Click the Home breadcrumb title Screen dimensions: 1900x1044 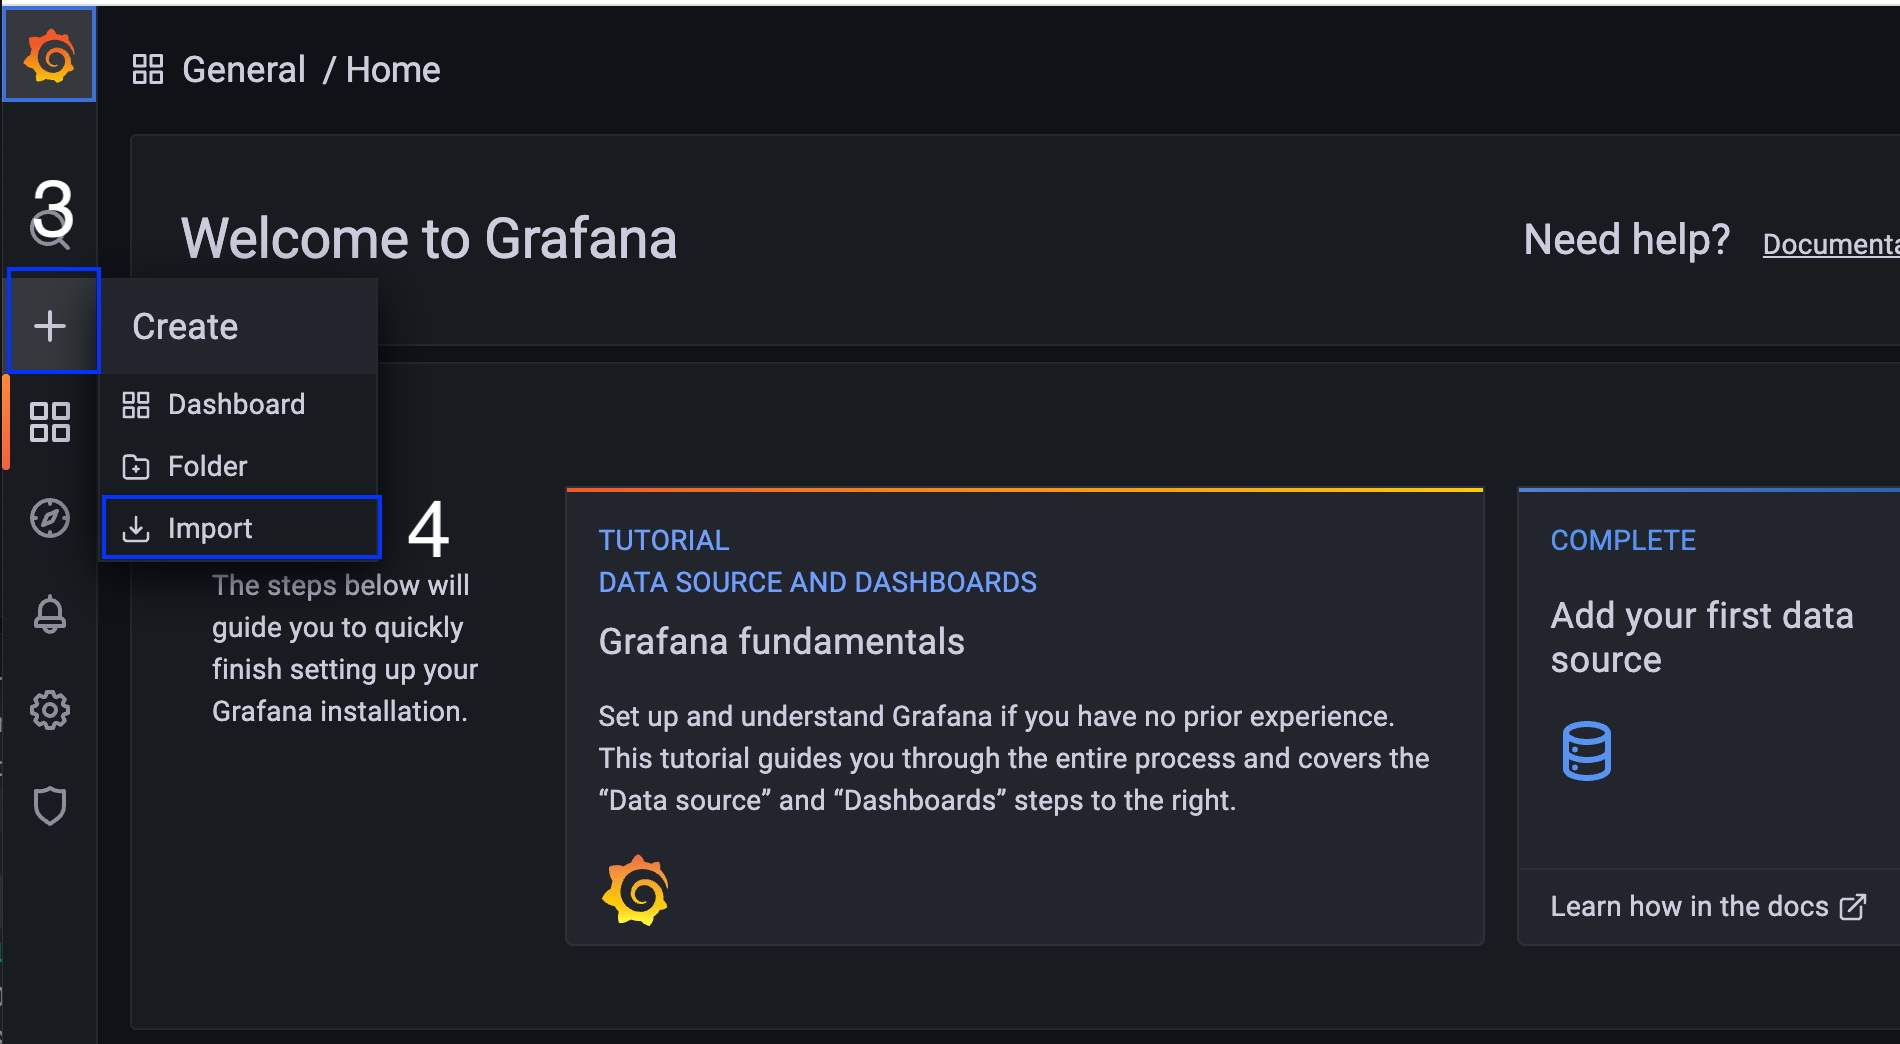[x=393, y=69]
